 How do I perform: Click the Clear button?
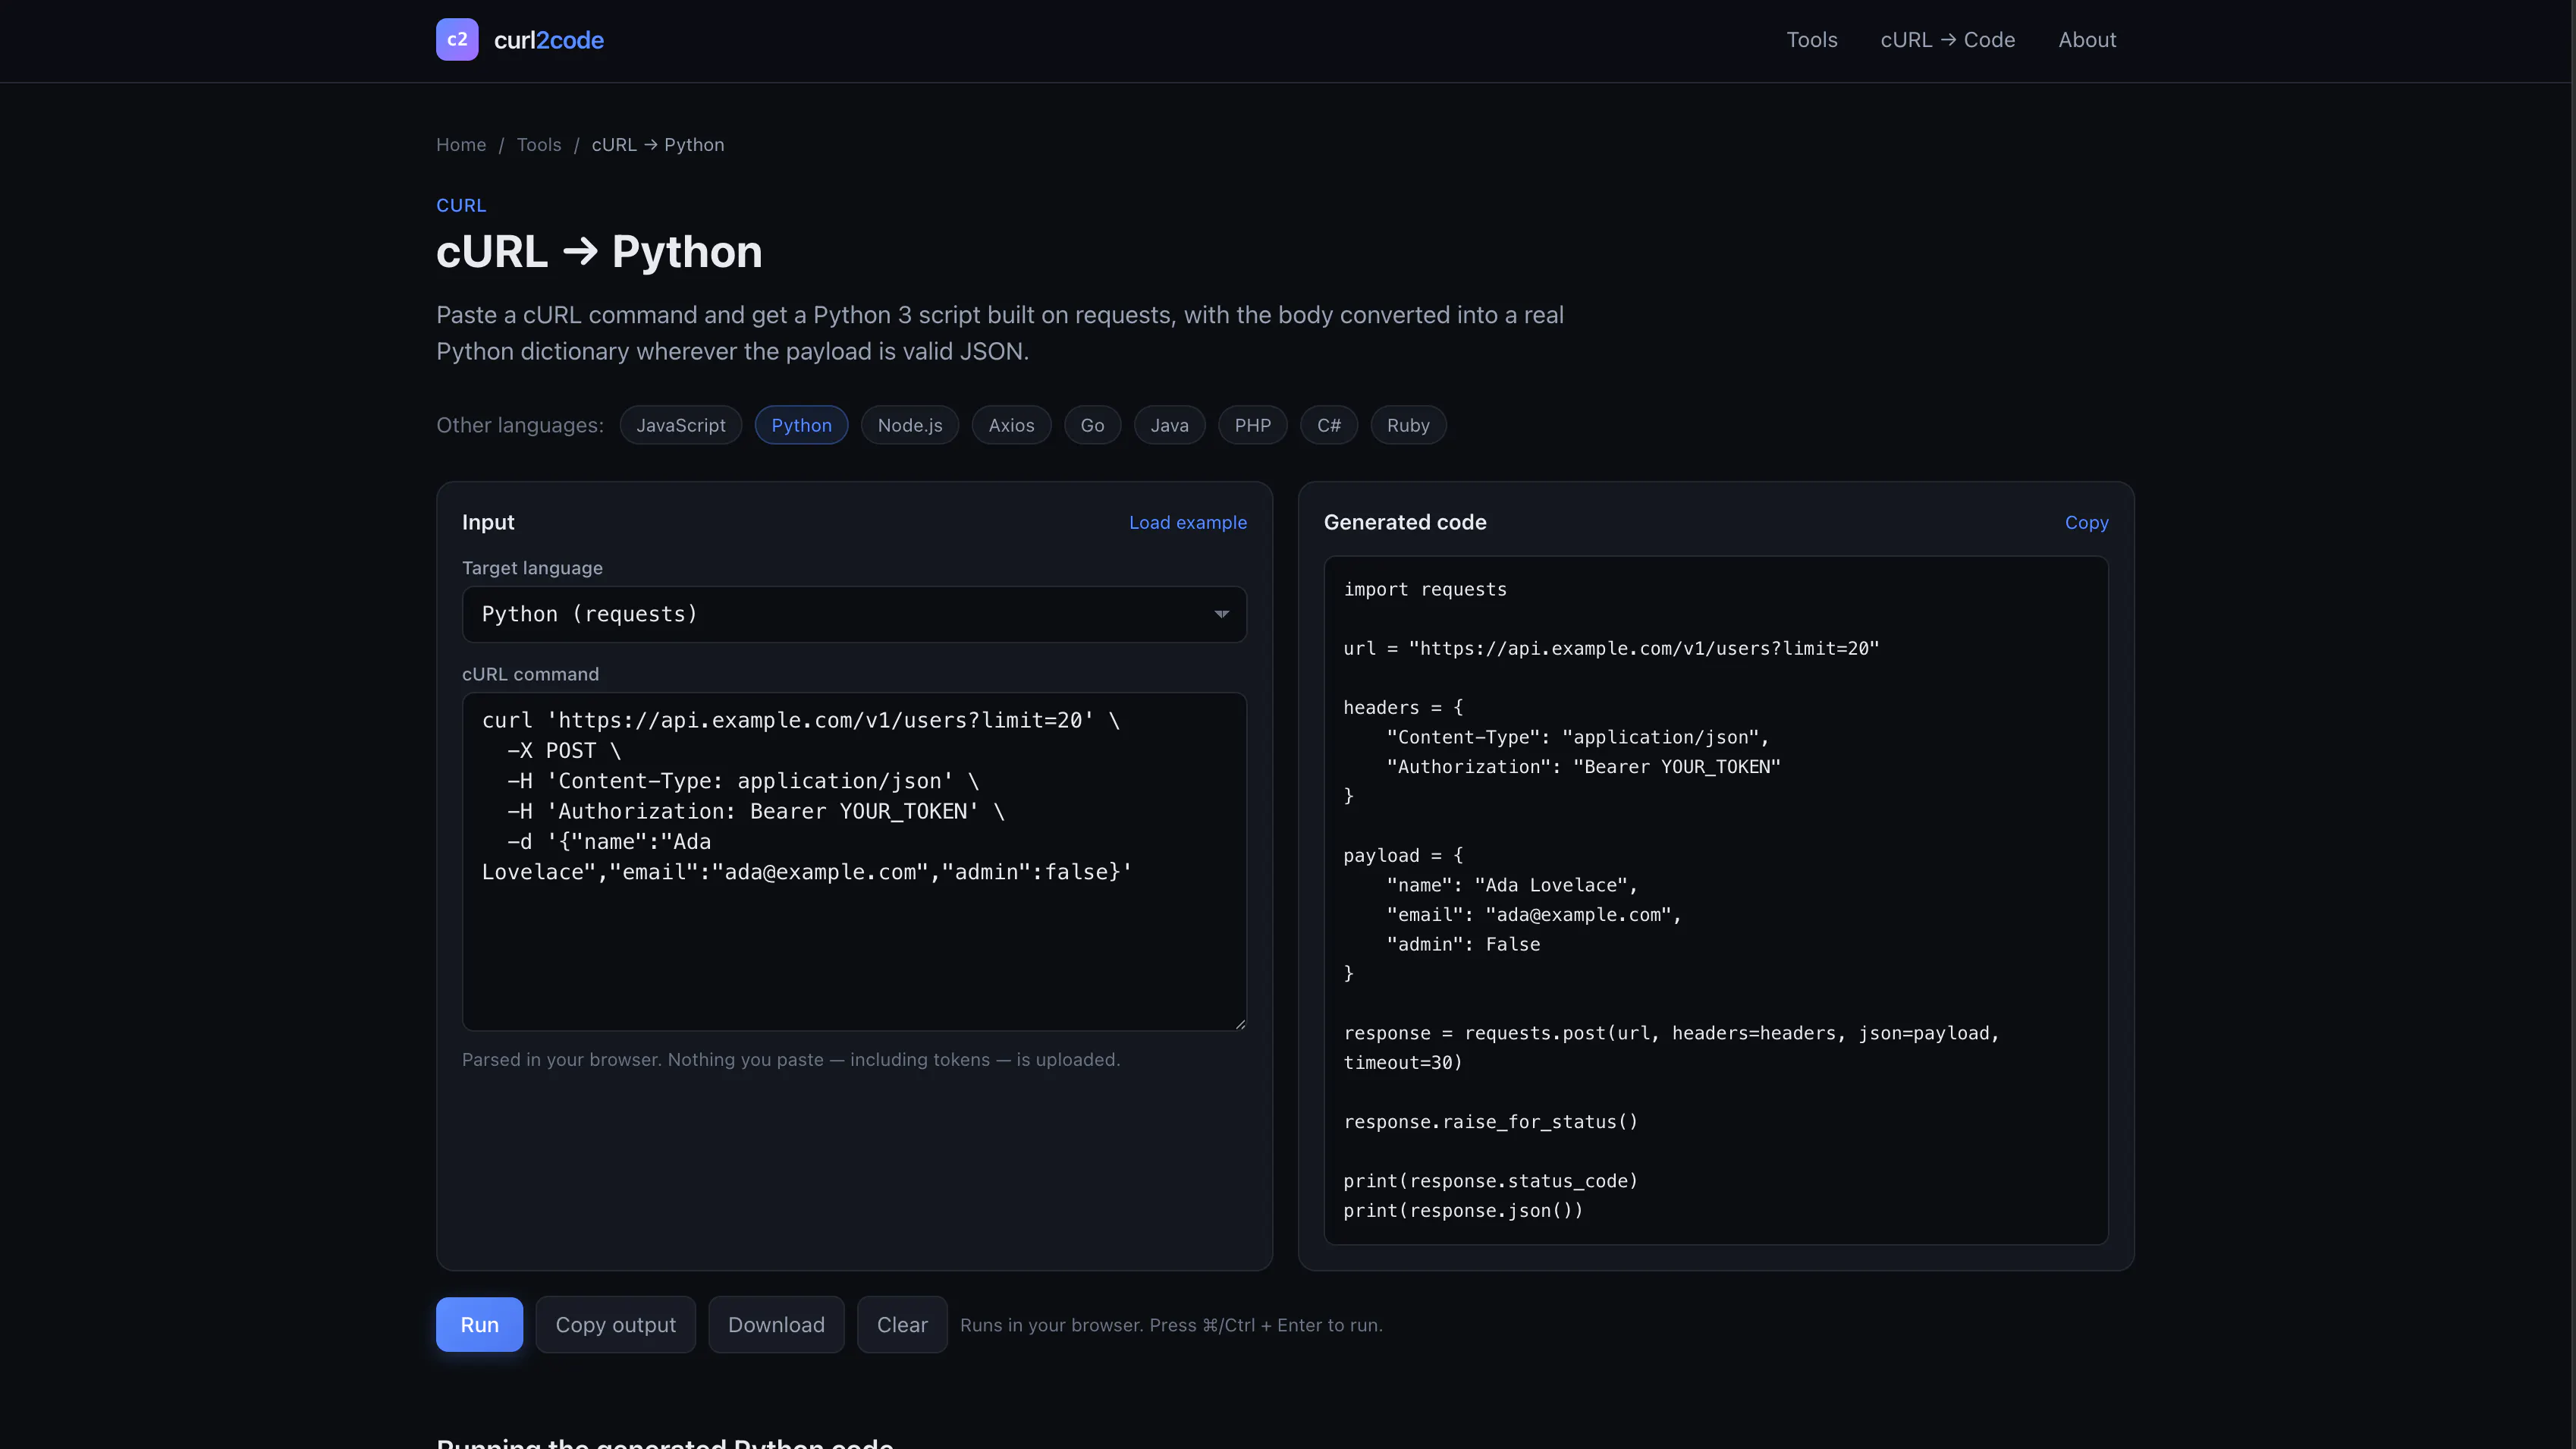(x=902, y=1325)
